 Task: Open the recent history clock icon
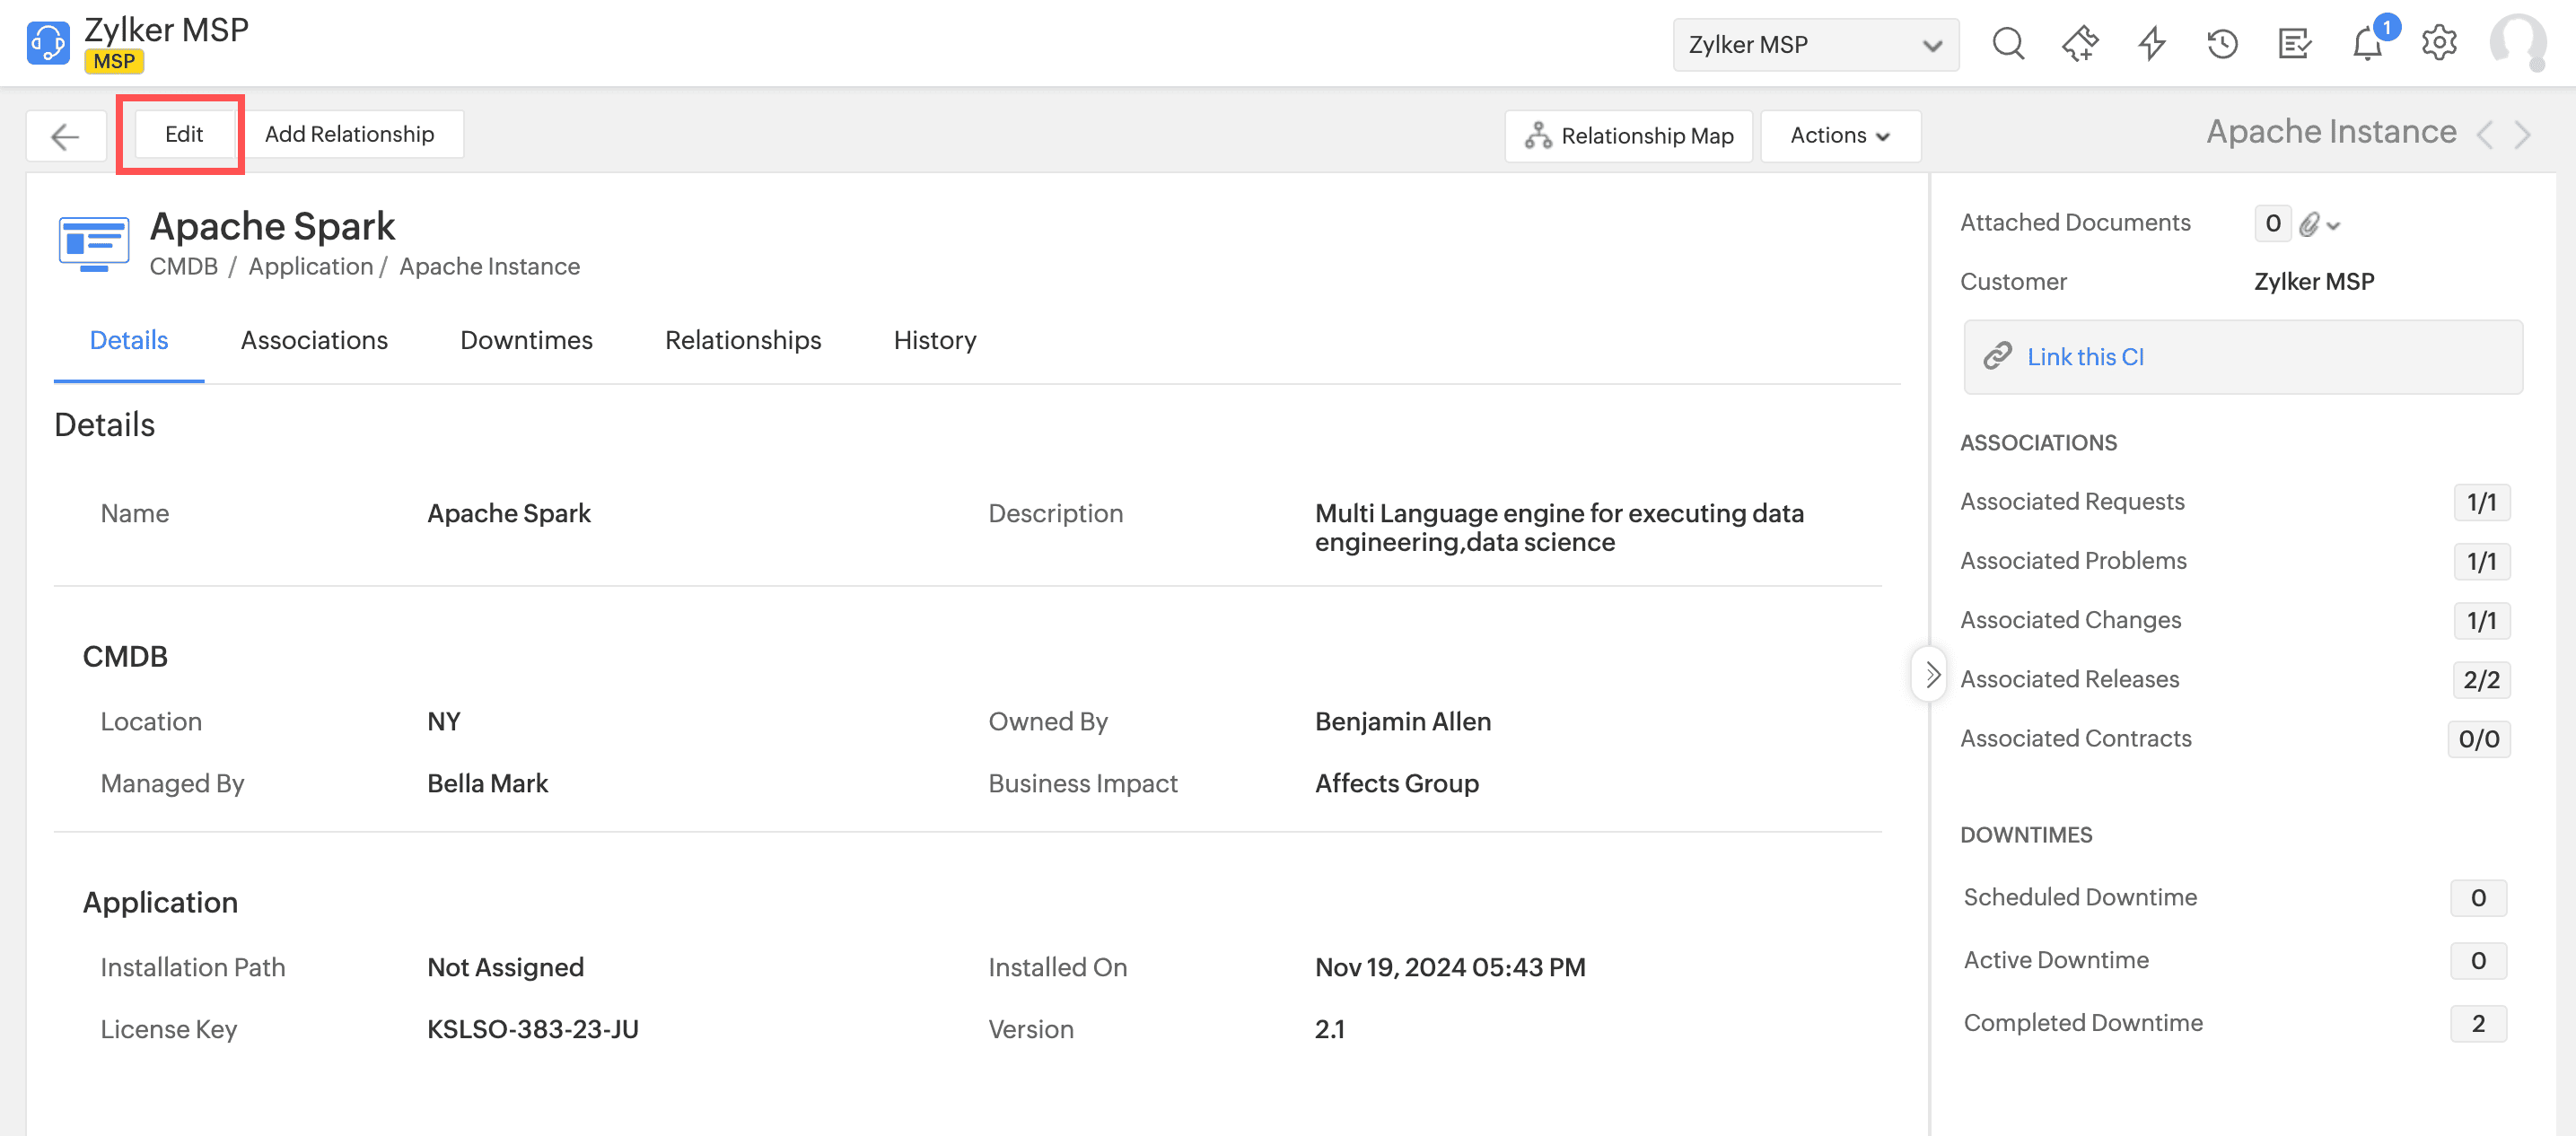click(2222, 44)
